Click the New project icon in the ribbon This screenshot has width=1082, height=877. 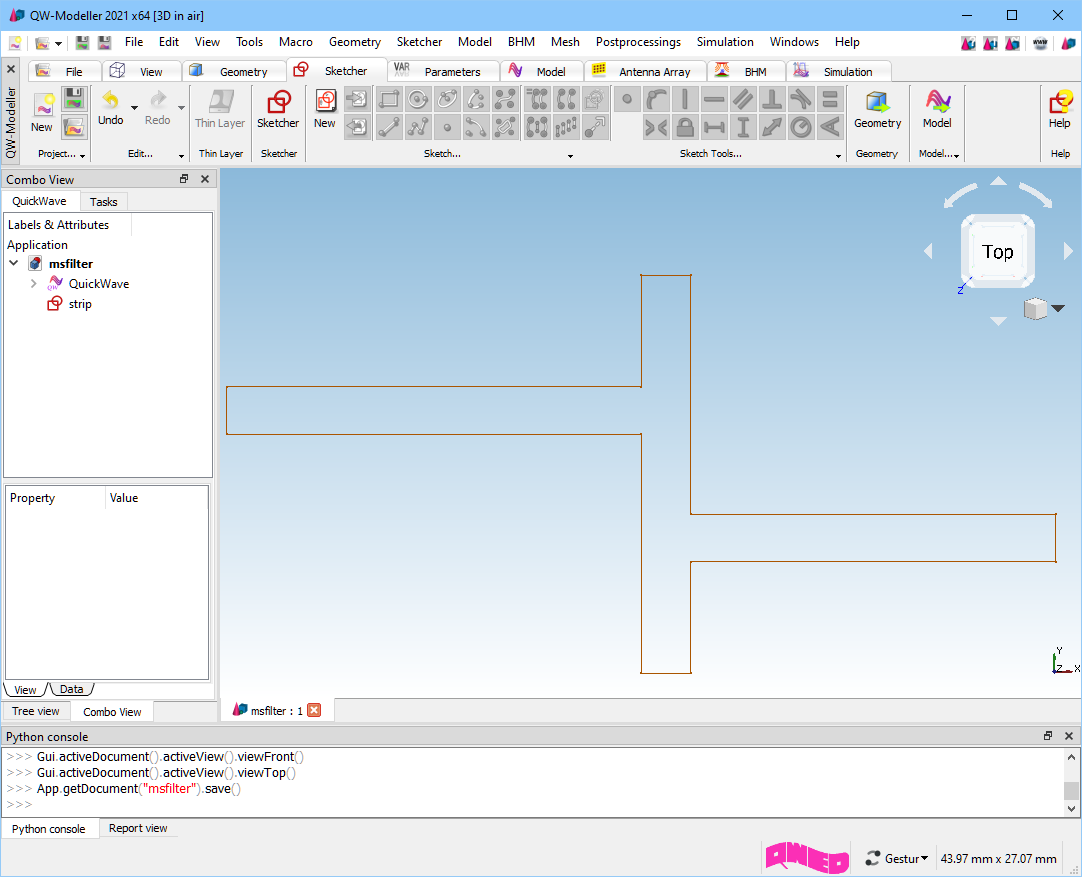[41, 112]
